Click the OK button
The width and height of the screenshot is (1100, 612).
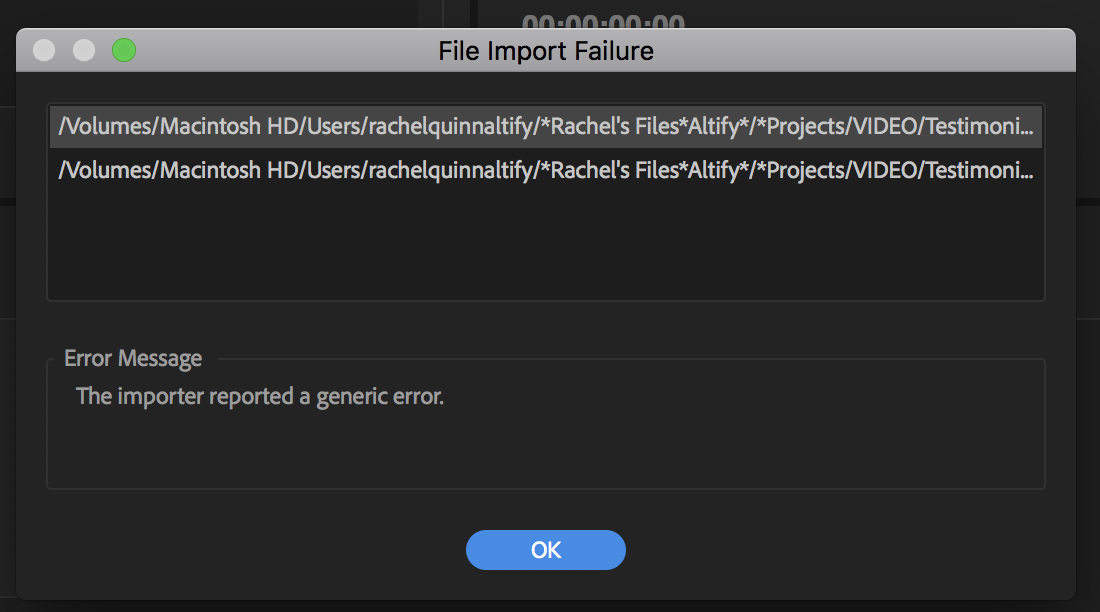coord(546,550)
